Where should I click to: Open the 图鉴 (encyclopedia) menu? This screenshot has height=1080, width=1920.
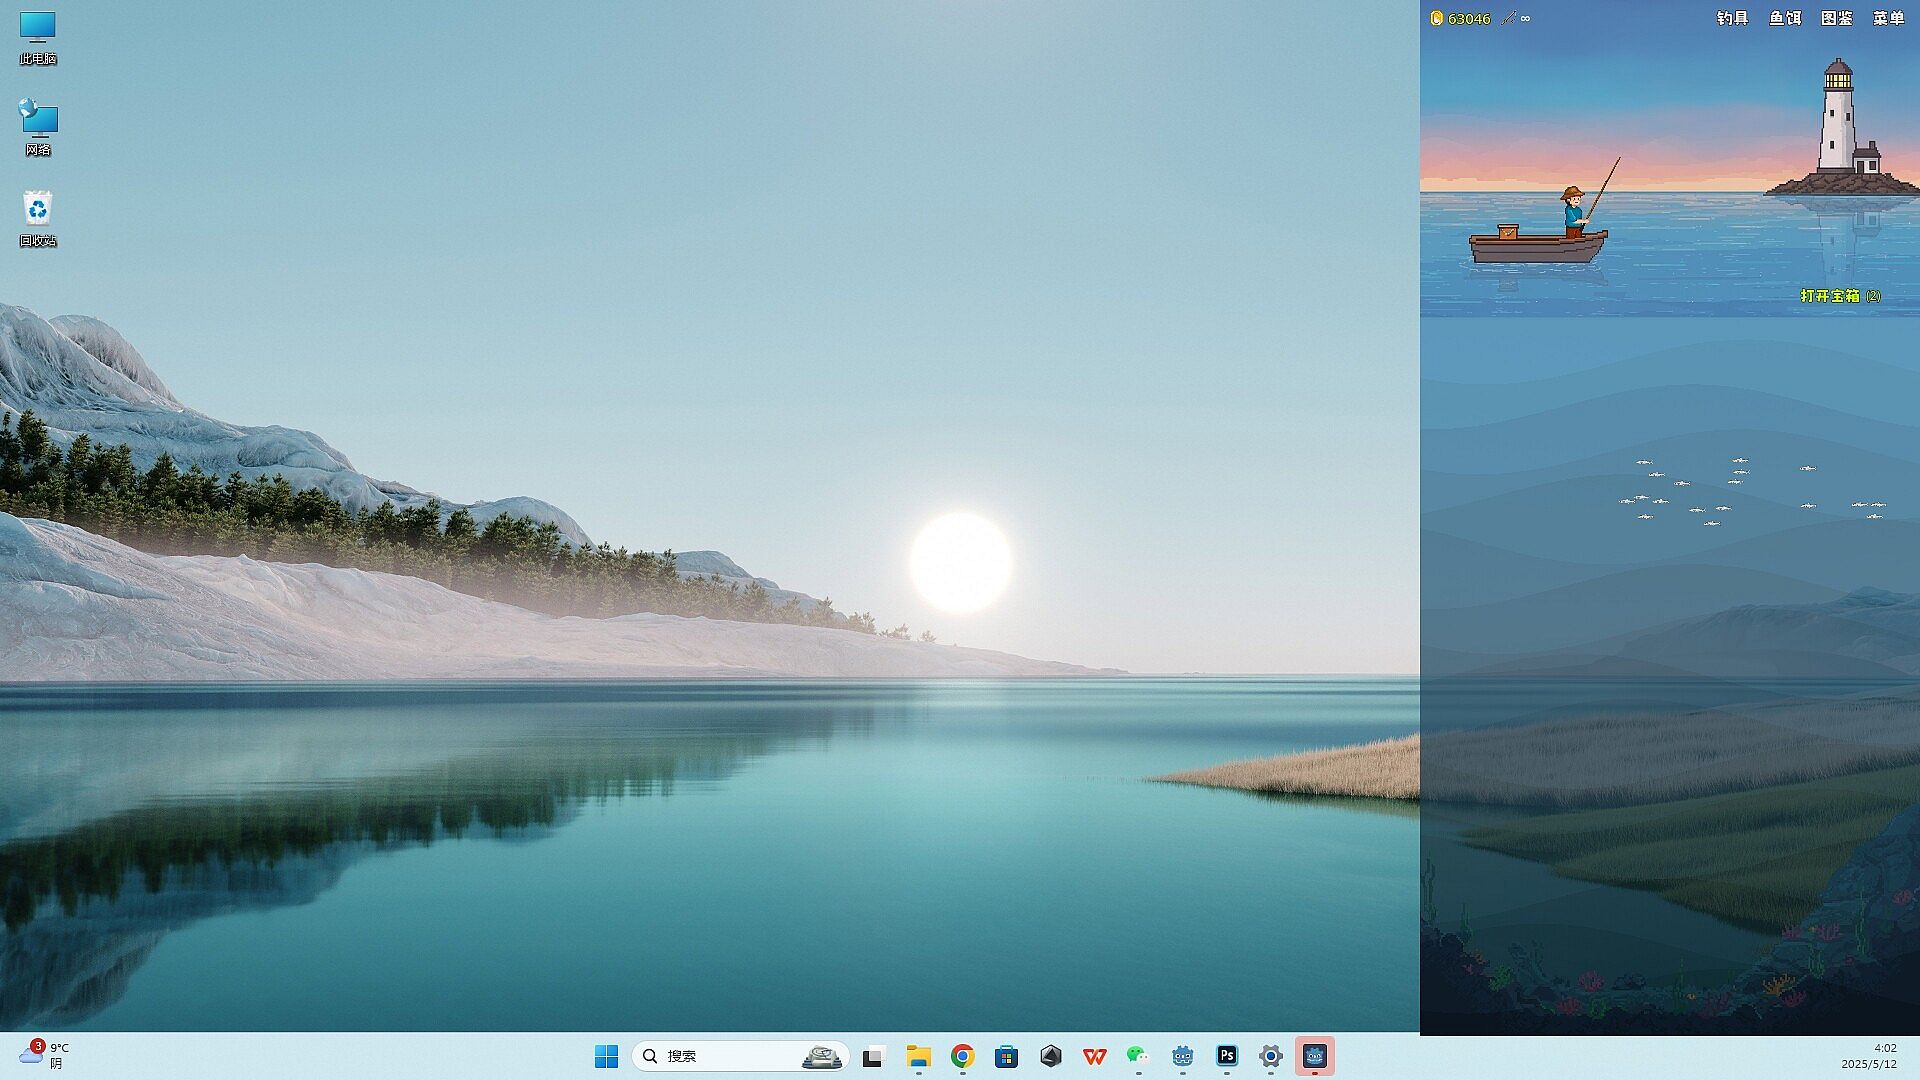(1836, 18)
